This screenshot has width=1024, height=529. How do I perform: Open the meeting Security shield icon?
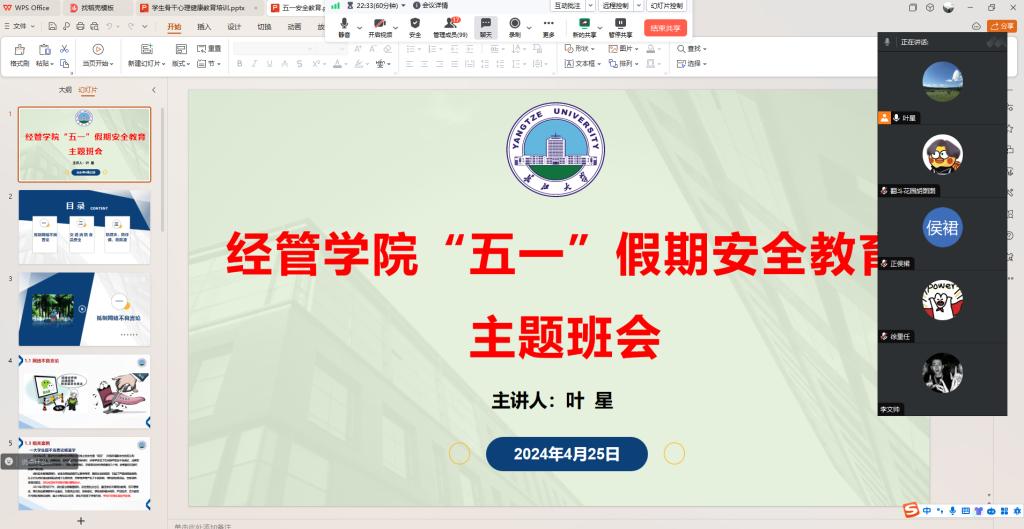(415, 24)
